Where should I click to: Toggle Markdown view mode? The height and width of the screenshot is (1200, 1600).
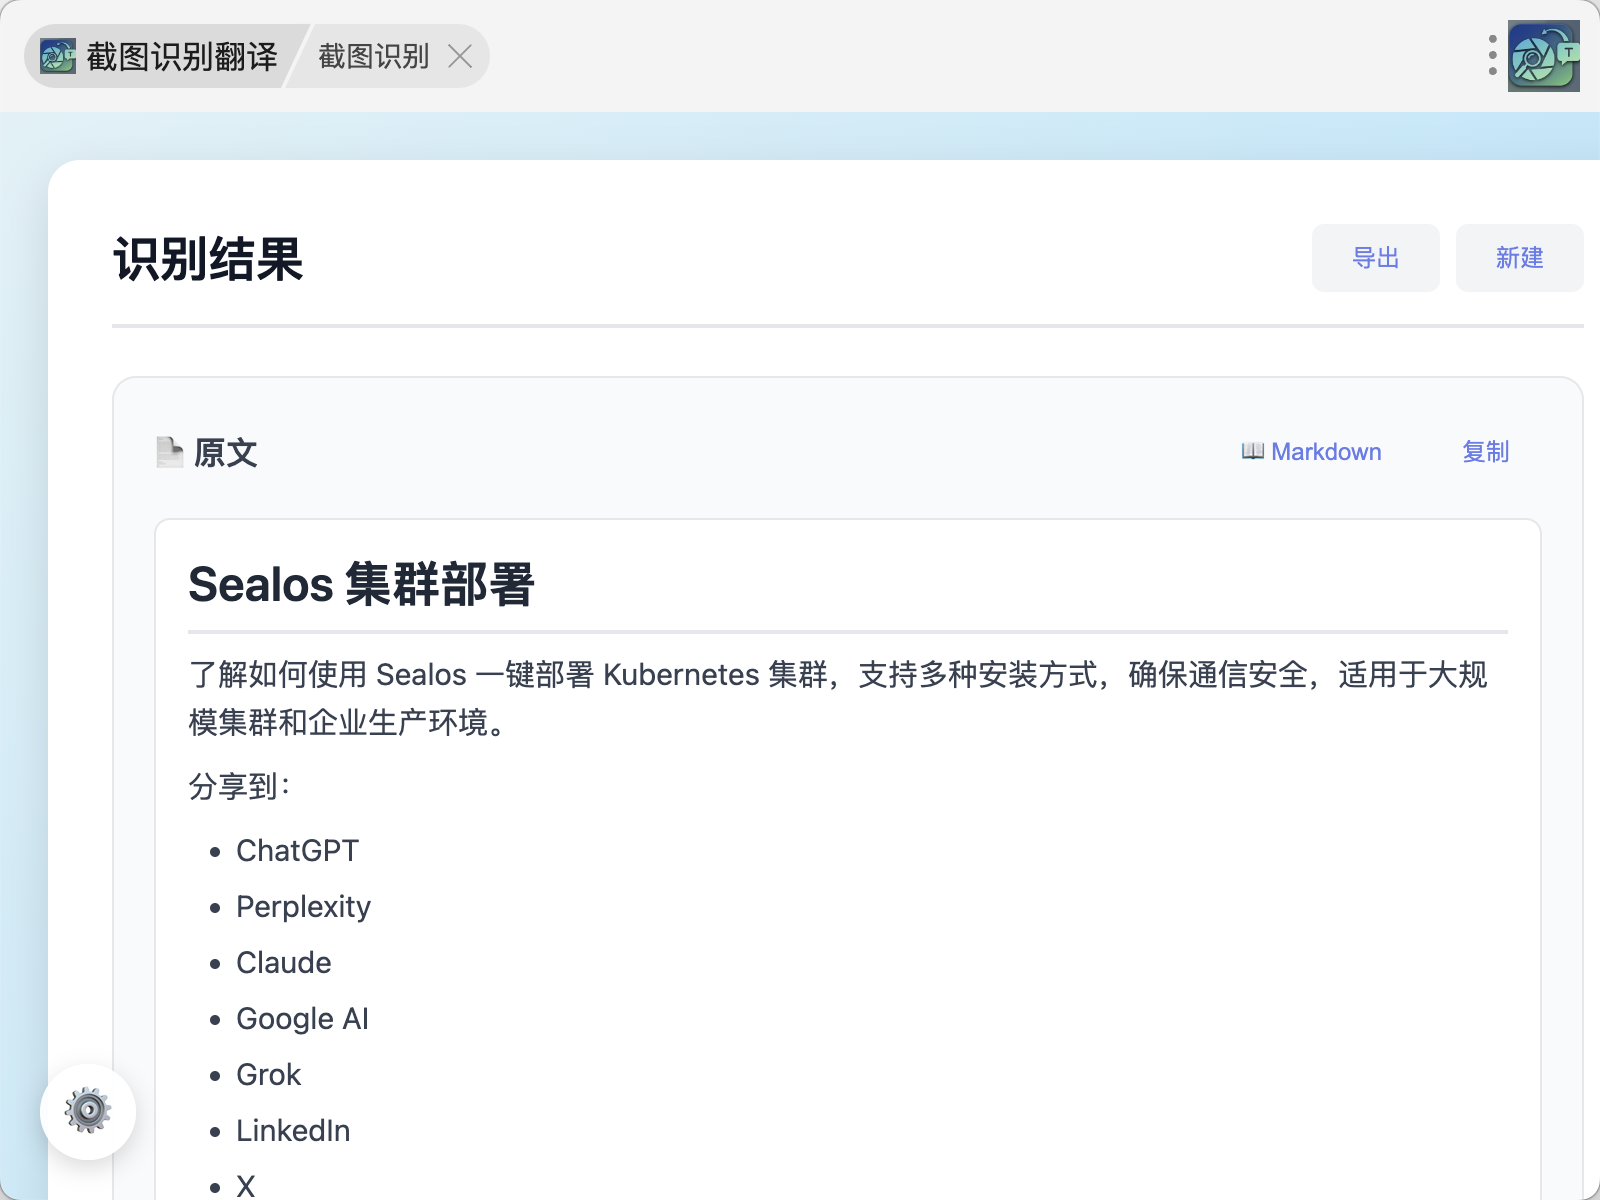pyautogui.click(x=1325, y=452)
